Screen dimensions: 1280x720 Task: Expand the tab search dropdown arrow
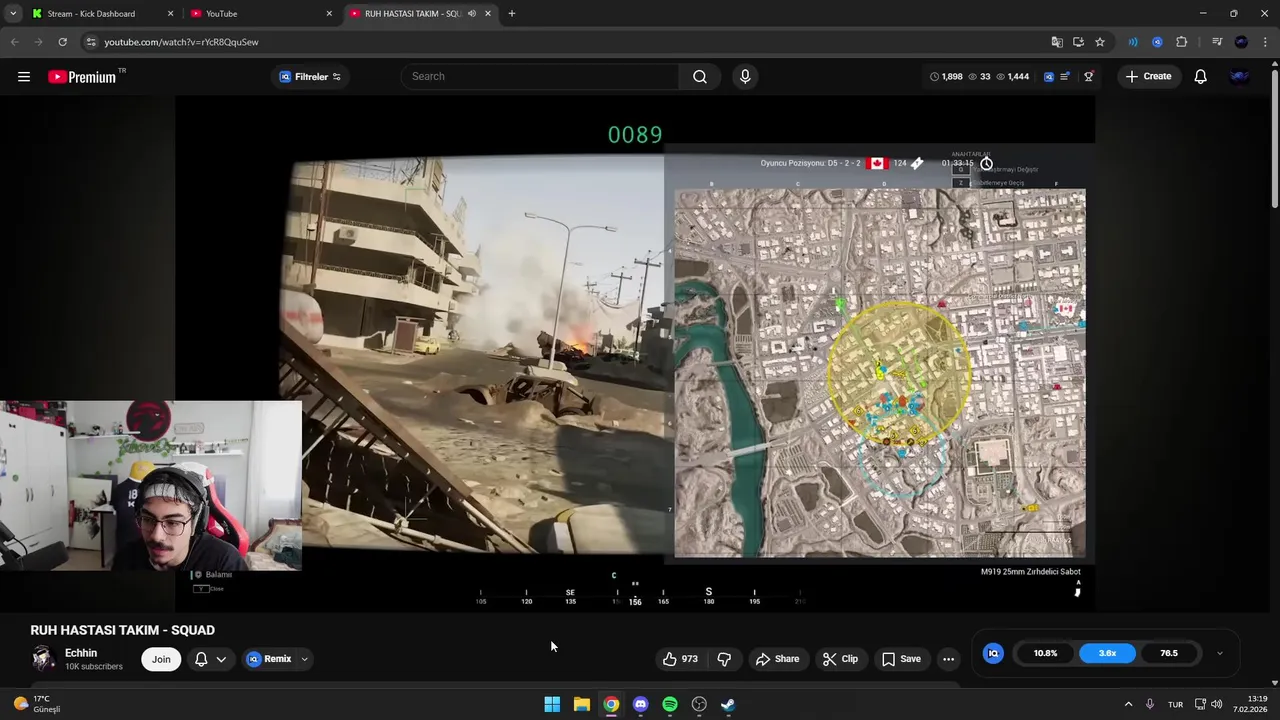pyautogui.click(x=13, y=14)
